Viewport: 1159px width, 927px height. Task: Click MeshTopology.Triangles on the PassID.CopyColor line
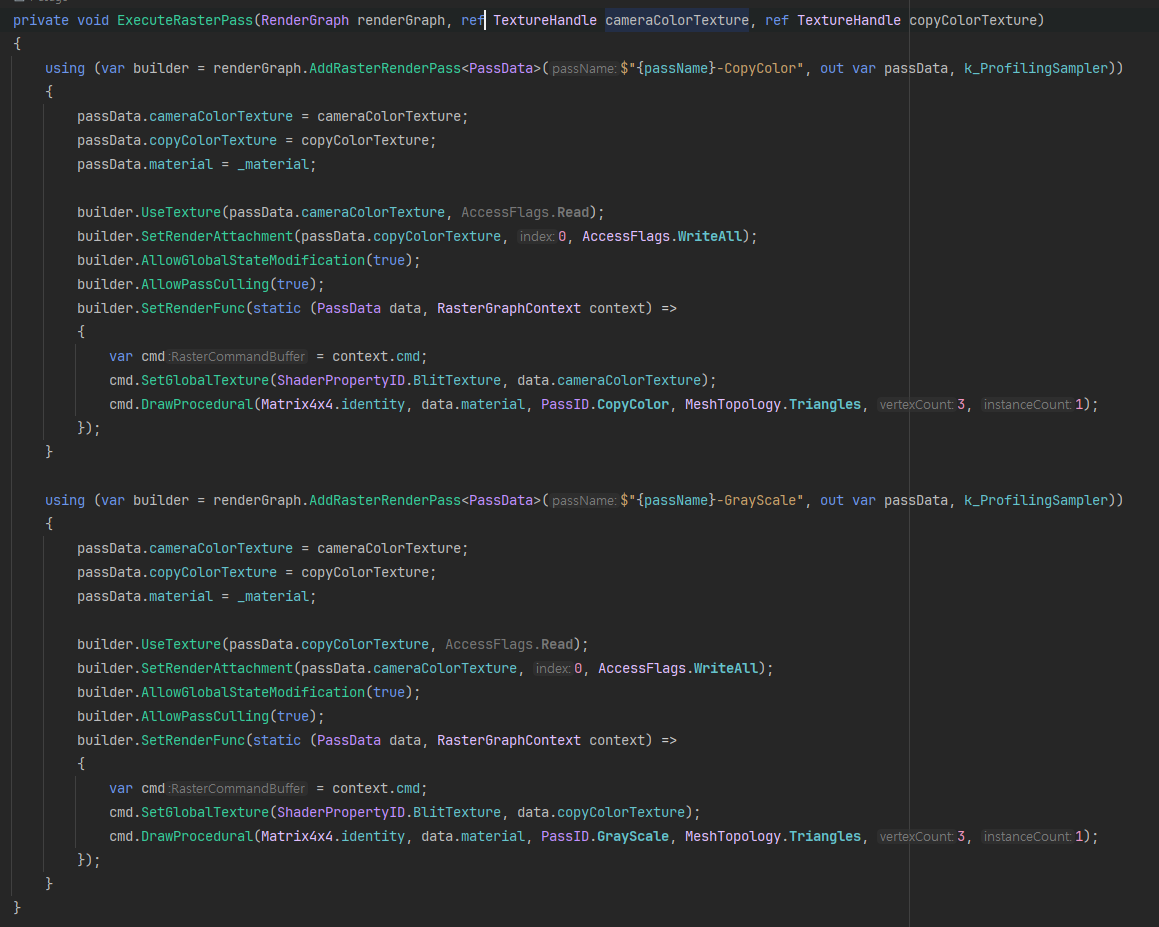click(773, 404)
